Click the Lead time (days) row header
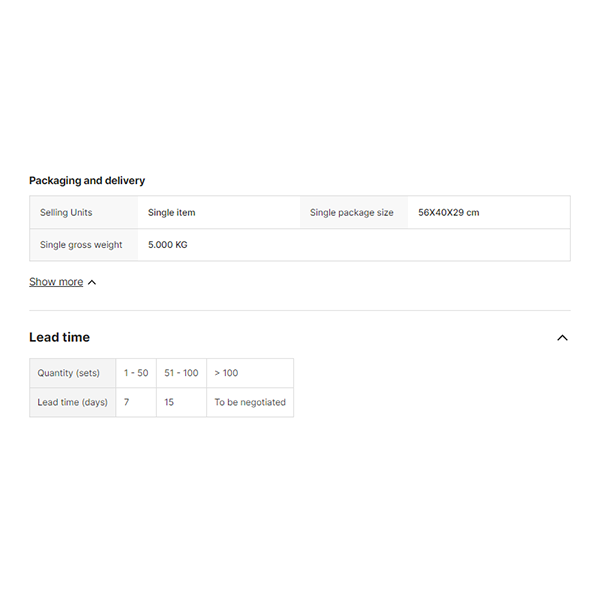The height and width of the screenshot is (600, 600). coord(72,402)
